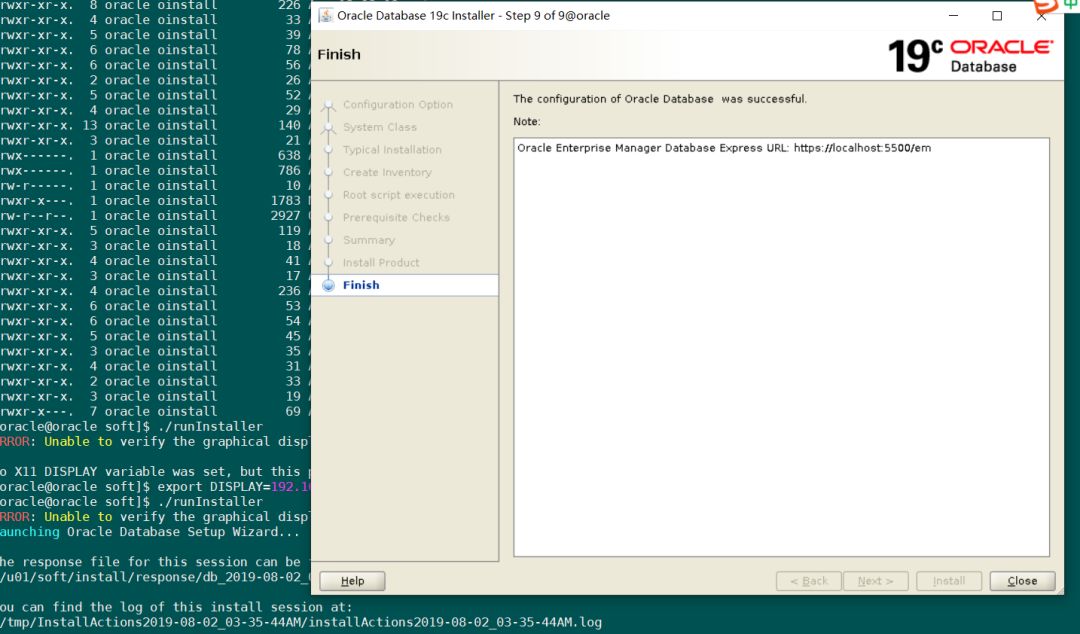Select the Root script execution step
Screen dimensions: 1080x634
tap(399, 195)
